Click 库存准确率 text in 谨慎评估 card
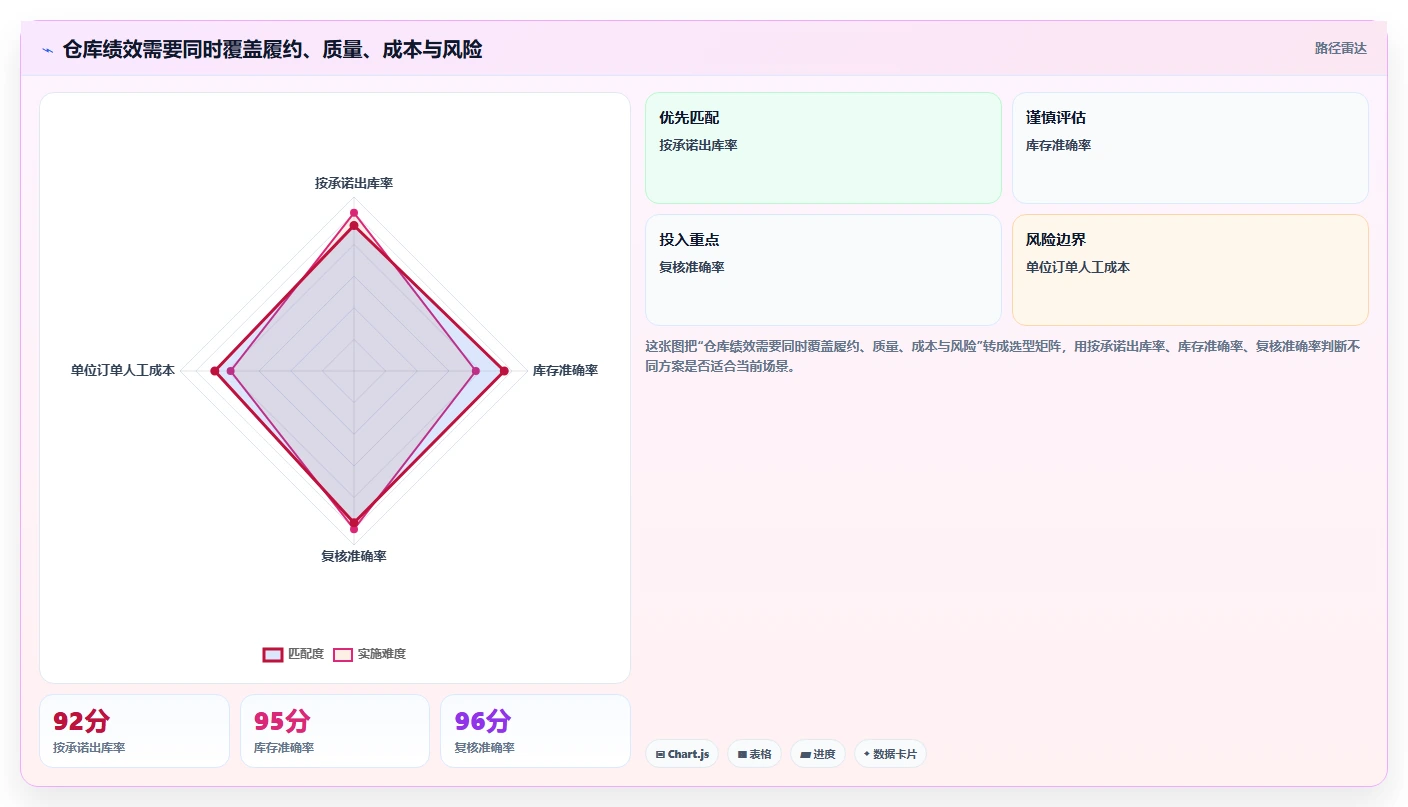The height and width of the screenshot is (807, 1408). [x=1059, y=145]
